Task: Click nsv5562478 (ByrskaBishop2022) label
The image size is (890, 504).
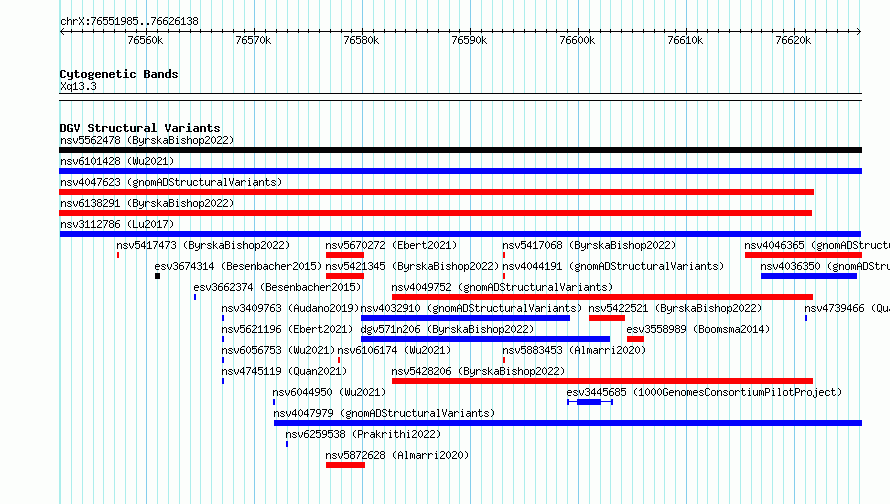Action: [x=147, y=140]
